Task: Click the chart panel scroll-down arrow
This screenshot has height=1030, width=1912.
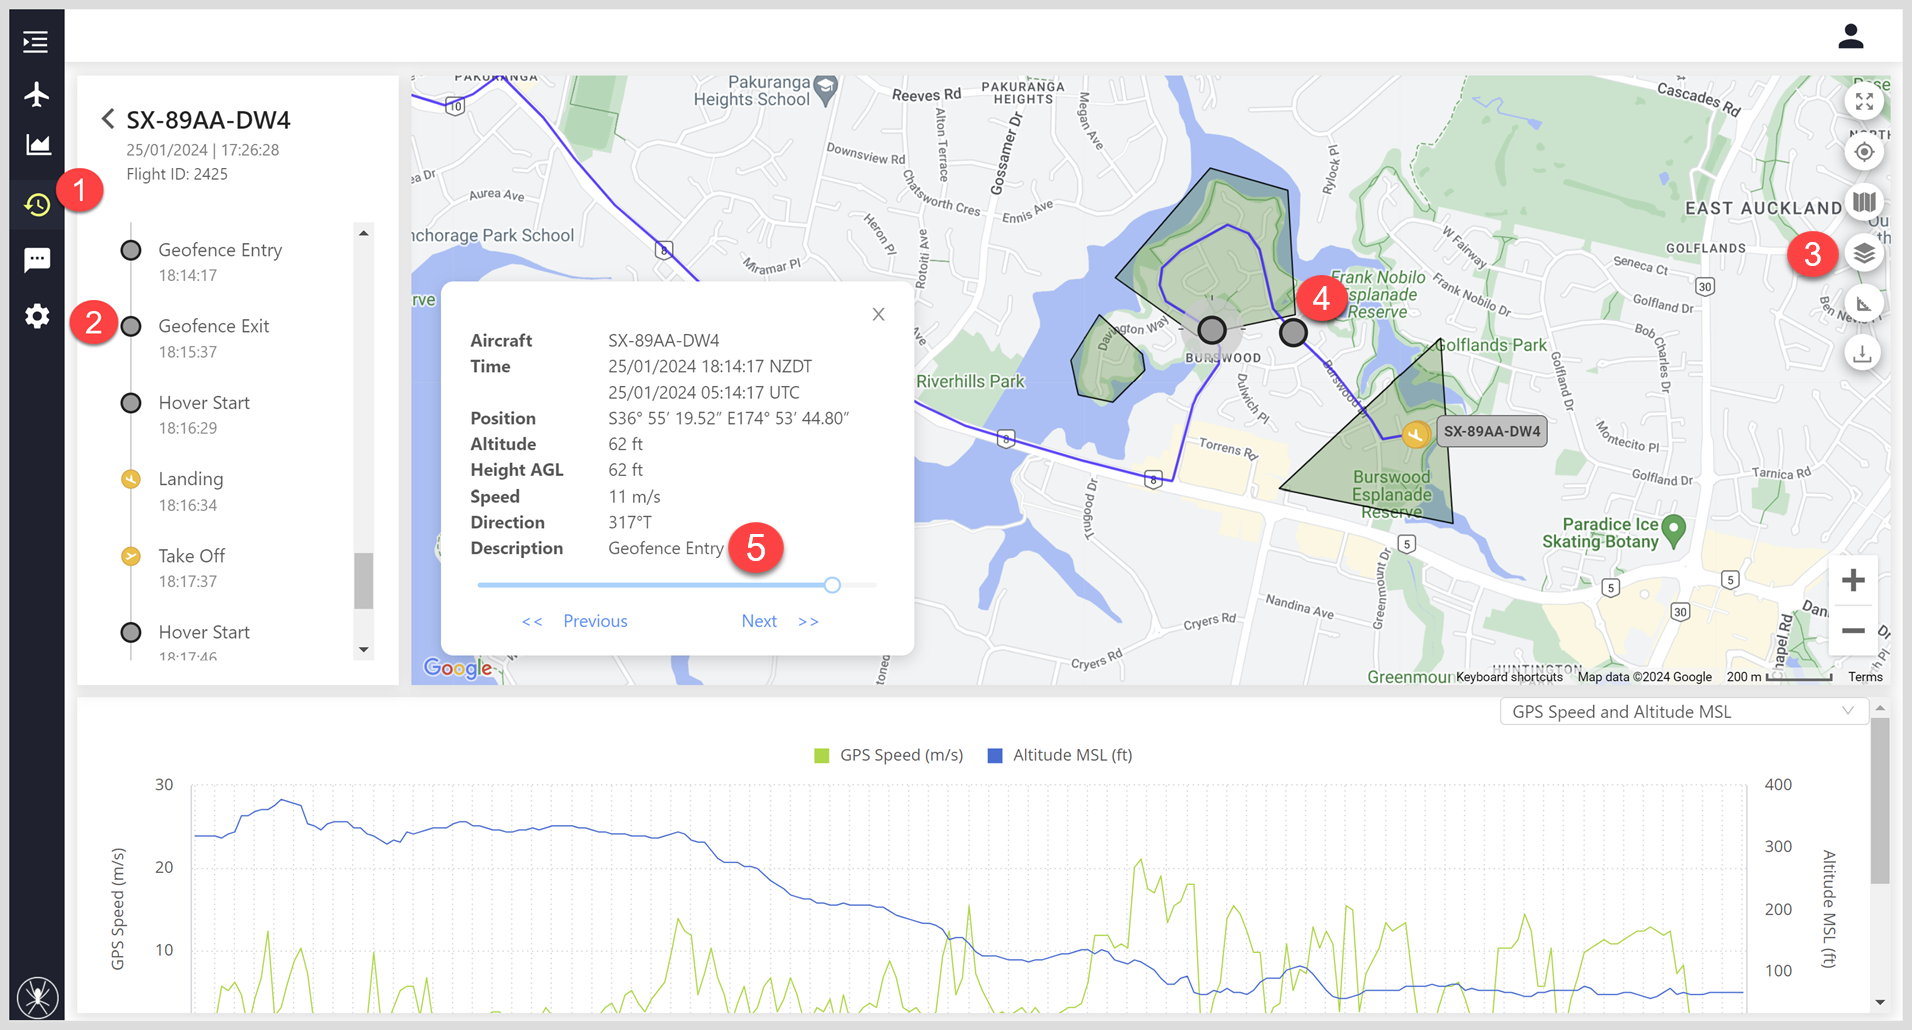Action: (x=1880, y=1002)
